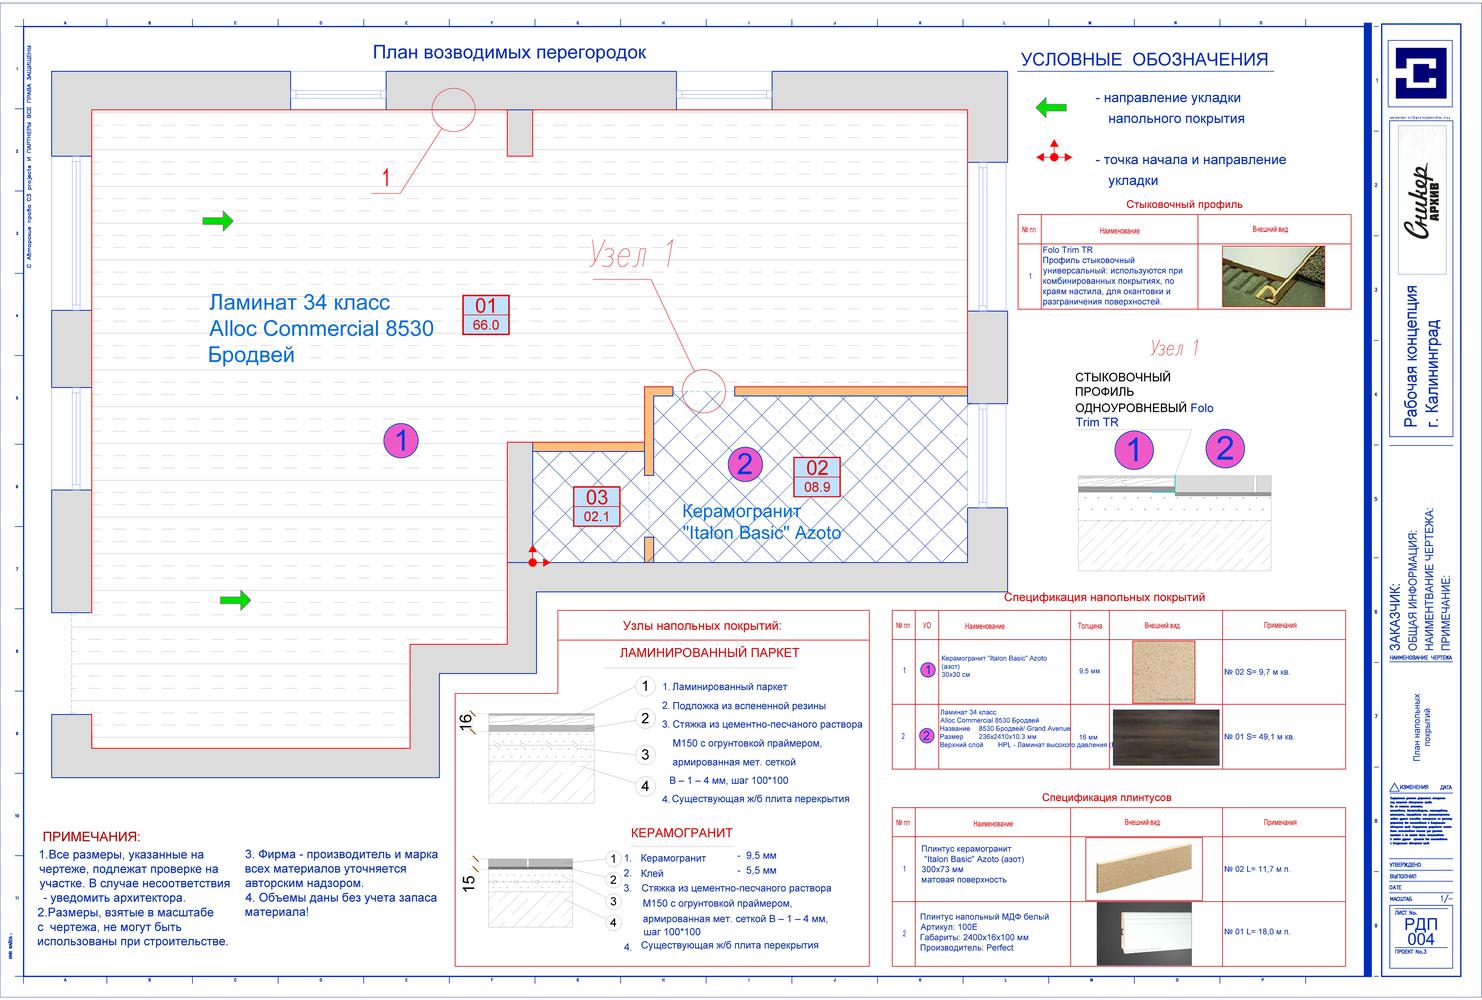1482x1000 pixels.
Task: Click the pink Узел 1 label on the plan
Action: coord(632,254)
